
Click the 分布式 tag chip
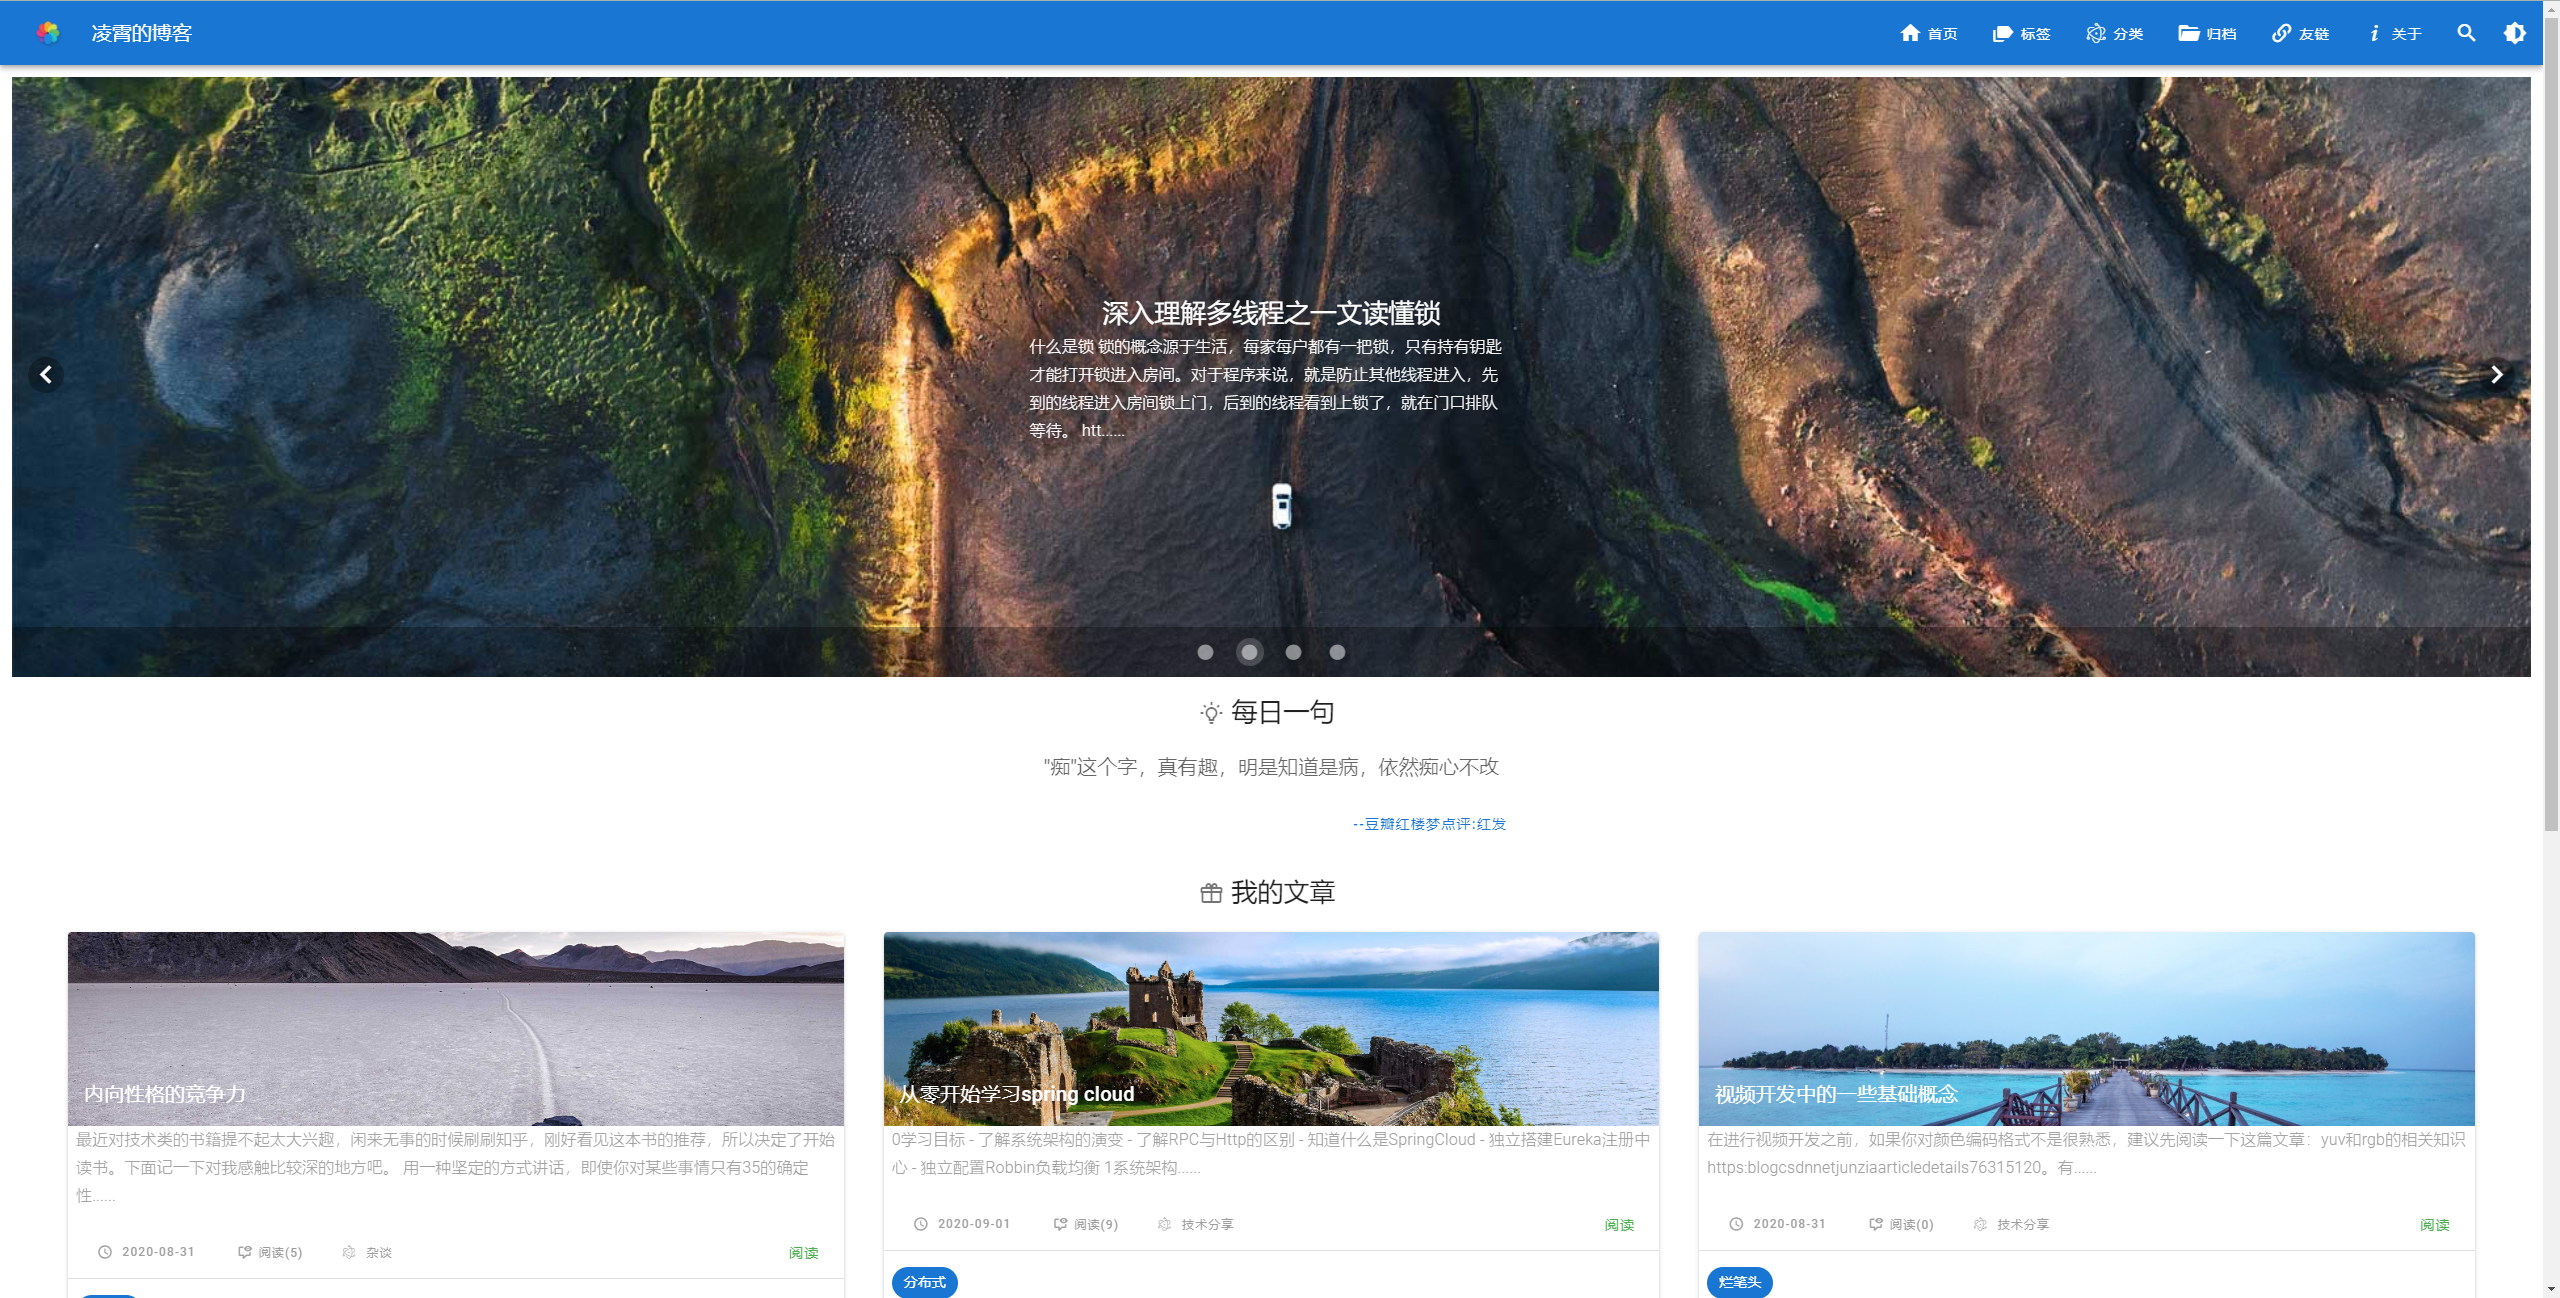coord(924,1282)
